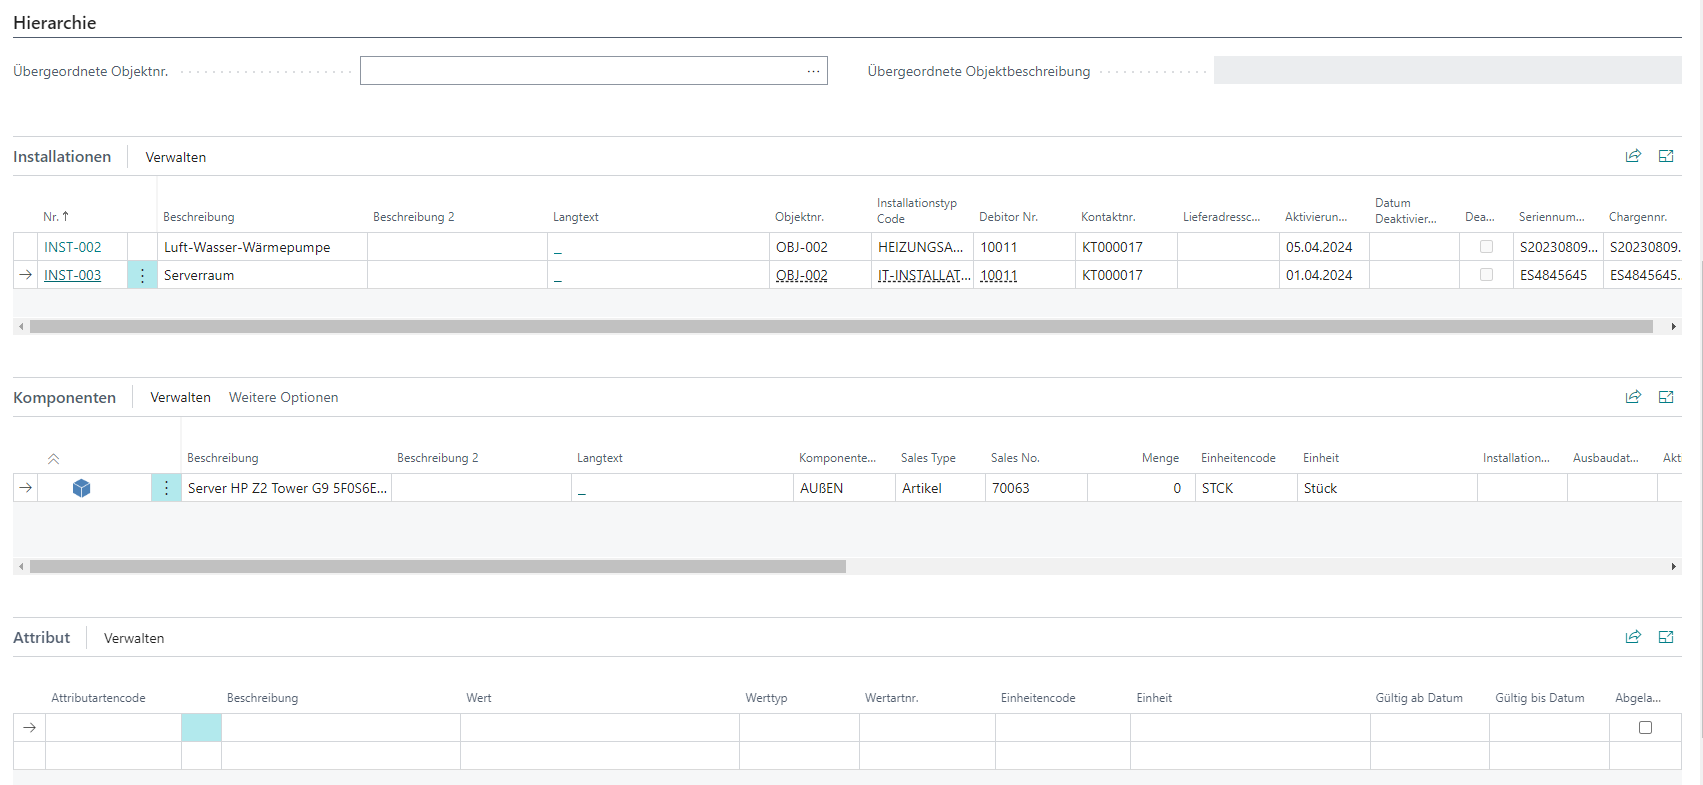Check the Abgelaufen checkbox in Attribut row
1703x785 pixels.
tap(1645, 728)
